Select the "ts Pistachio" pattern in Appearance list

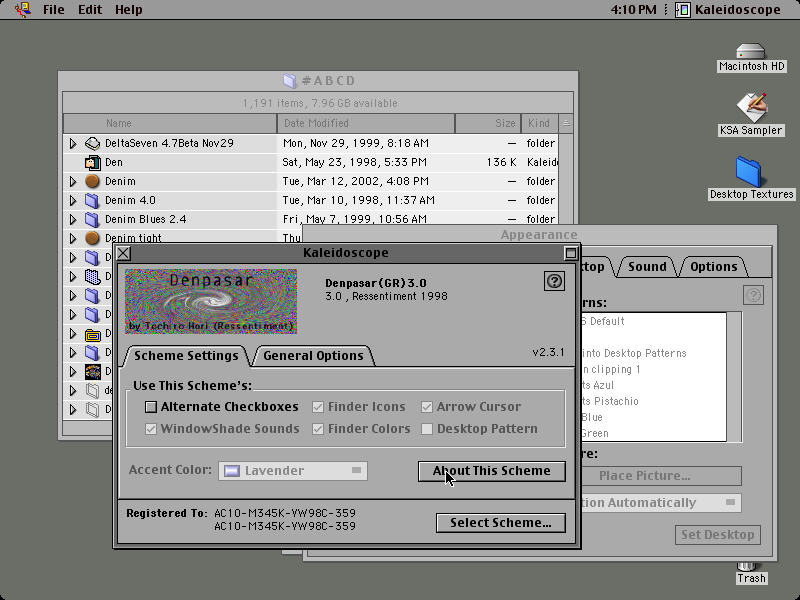coord(610,401)
